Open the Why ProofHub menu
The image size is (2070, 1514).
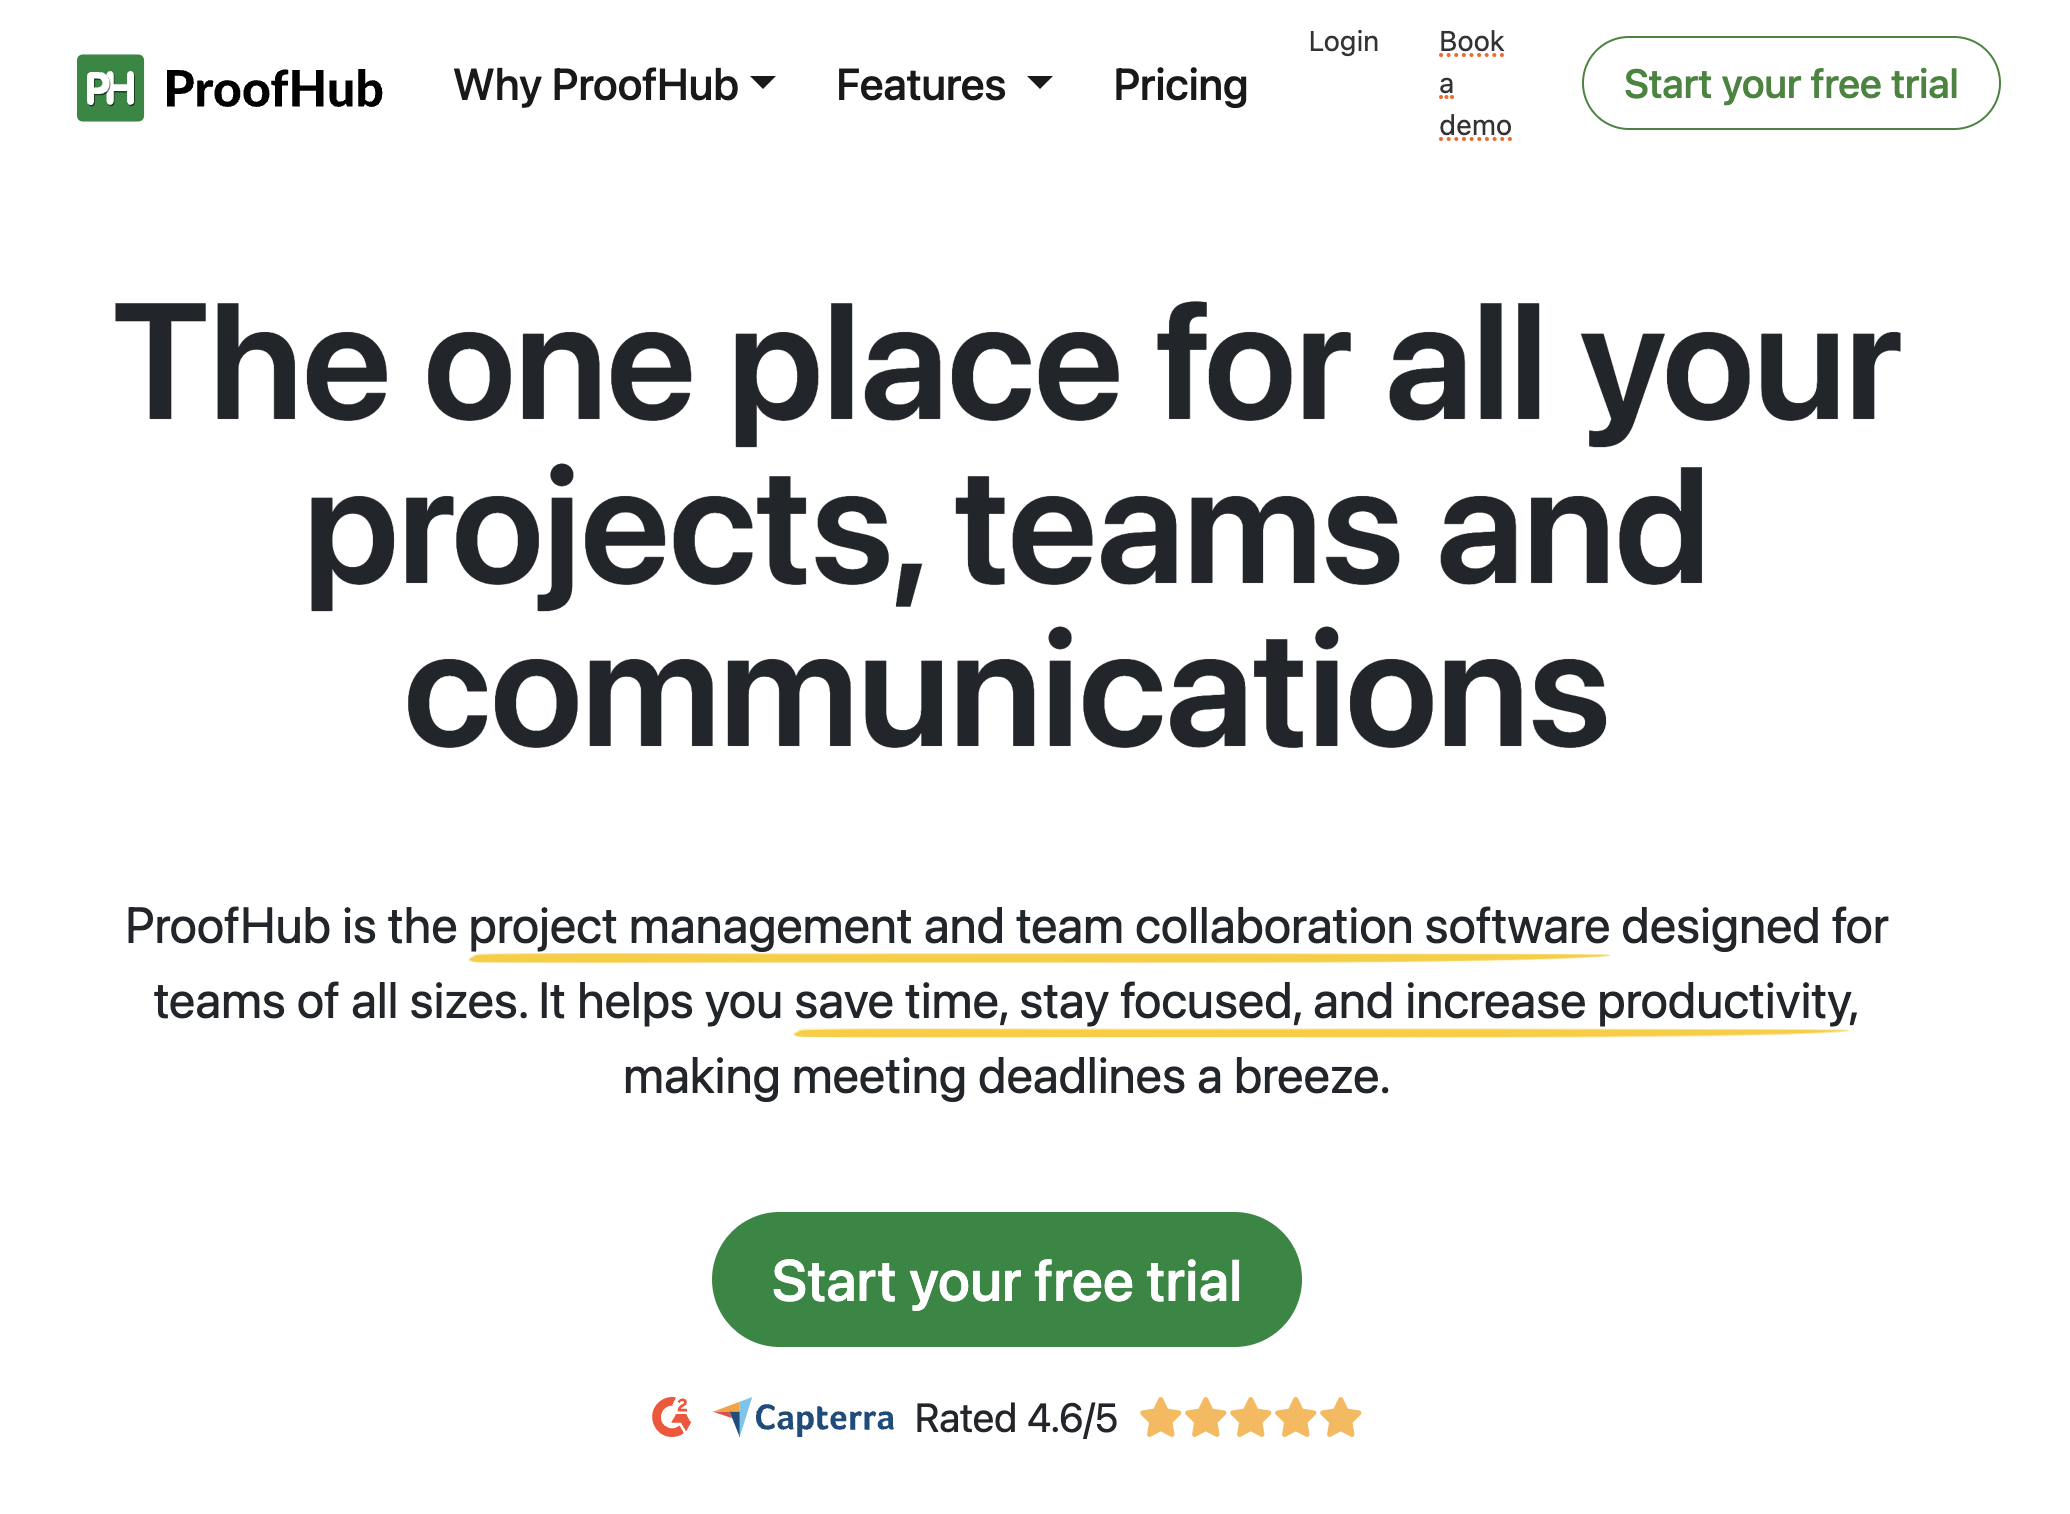click(596, 85)
